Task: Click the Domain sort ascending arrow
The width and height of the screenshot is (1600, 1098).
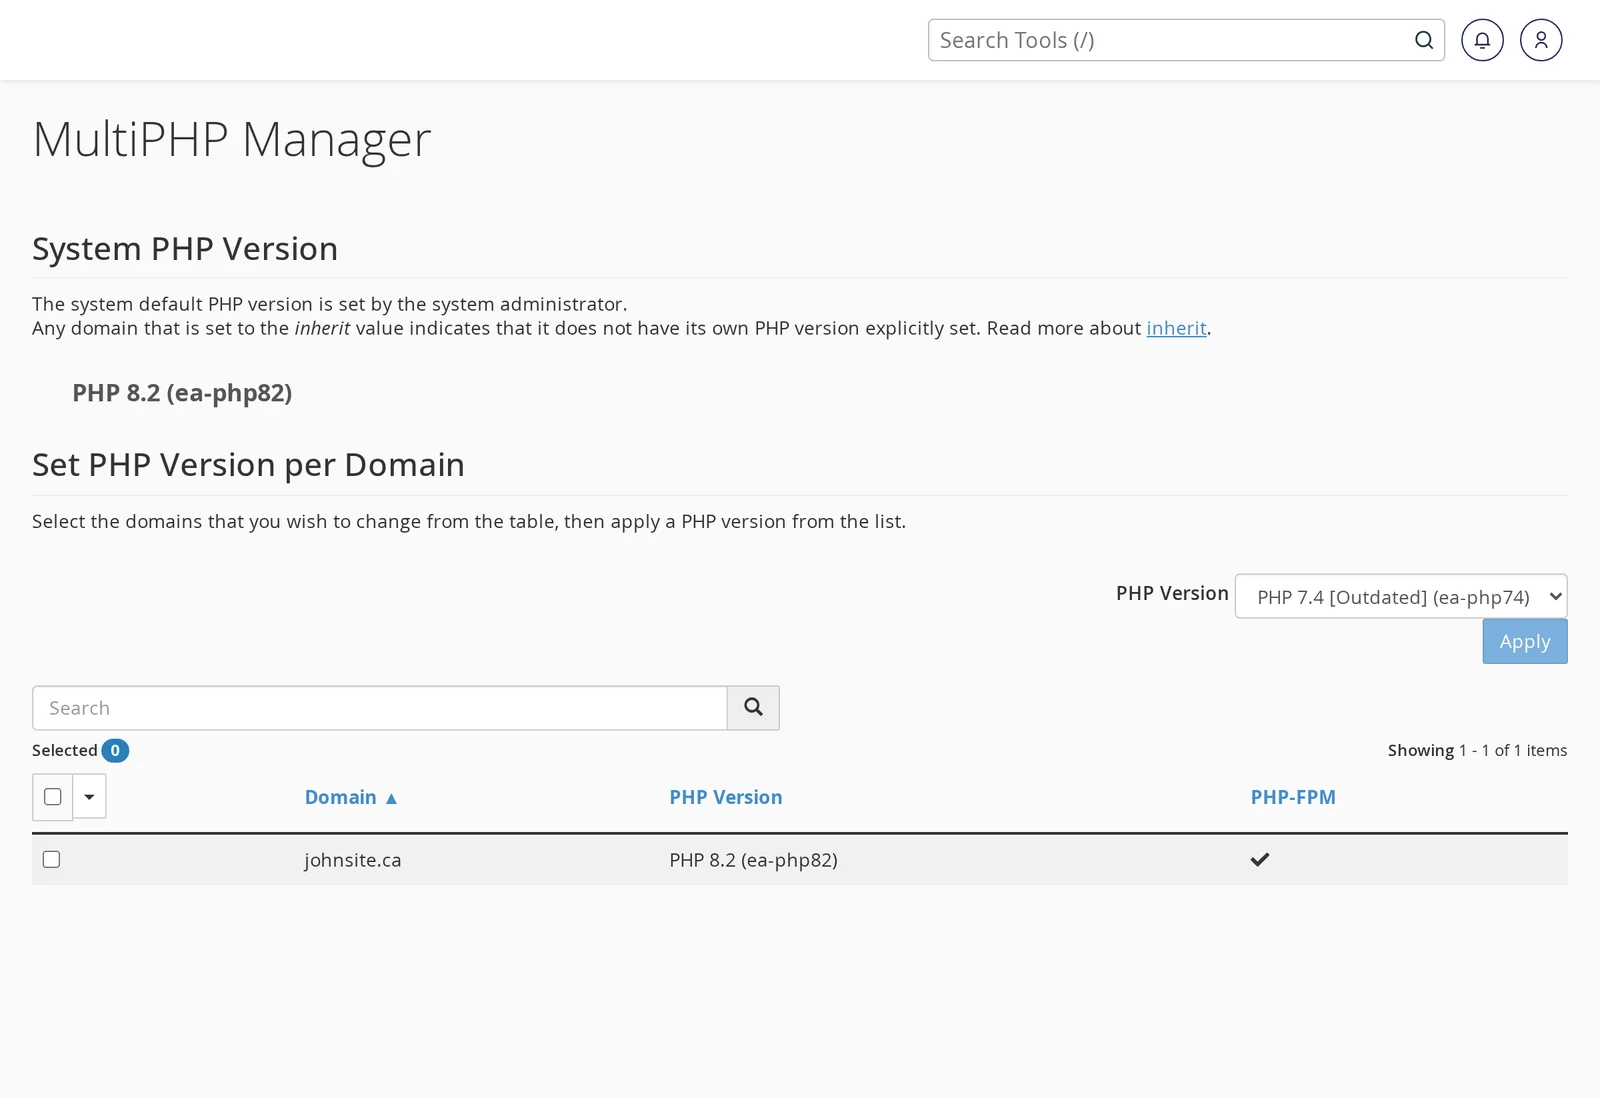Action: (x=391, y=798)
